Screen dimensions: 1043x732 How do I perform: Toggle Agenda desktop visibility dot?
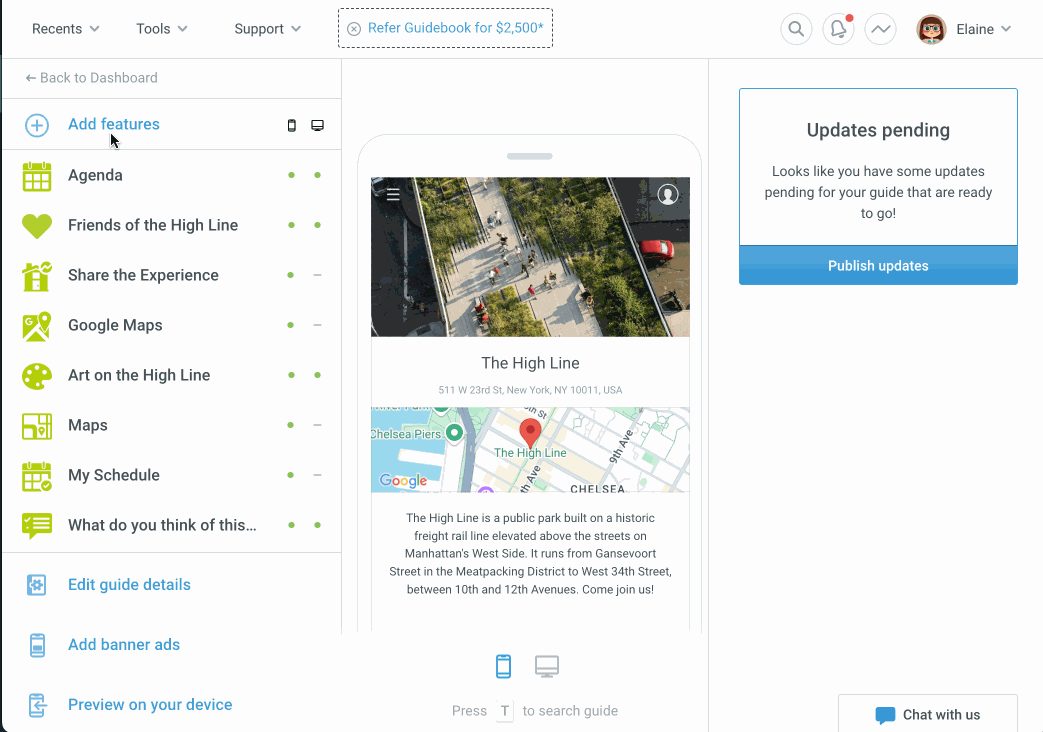coord(317,175)
